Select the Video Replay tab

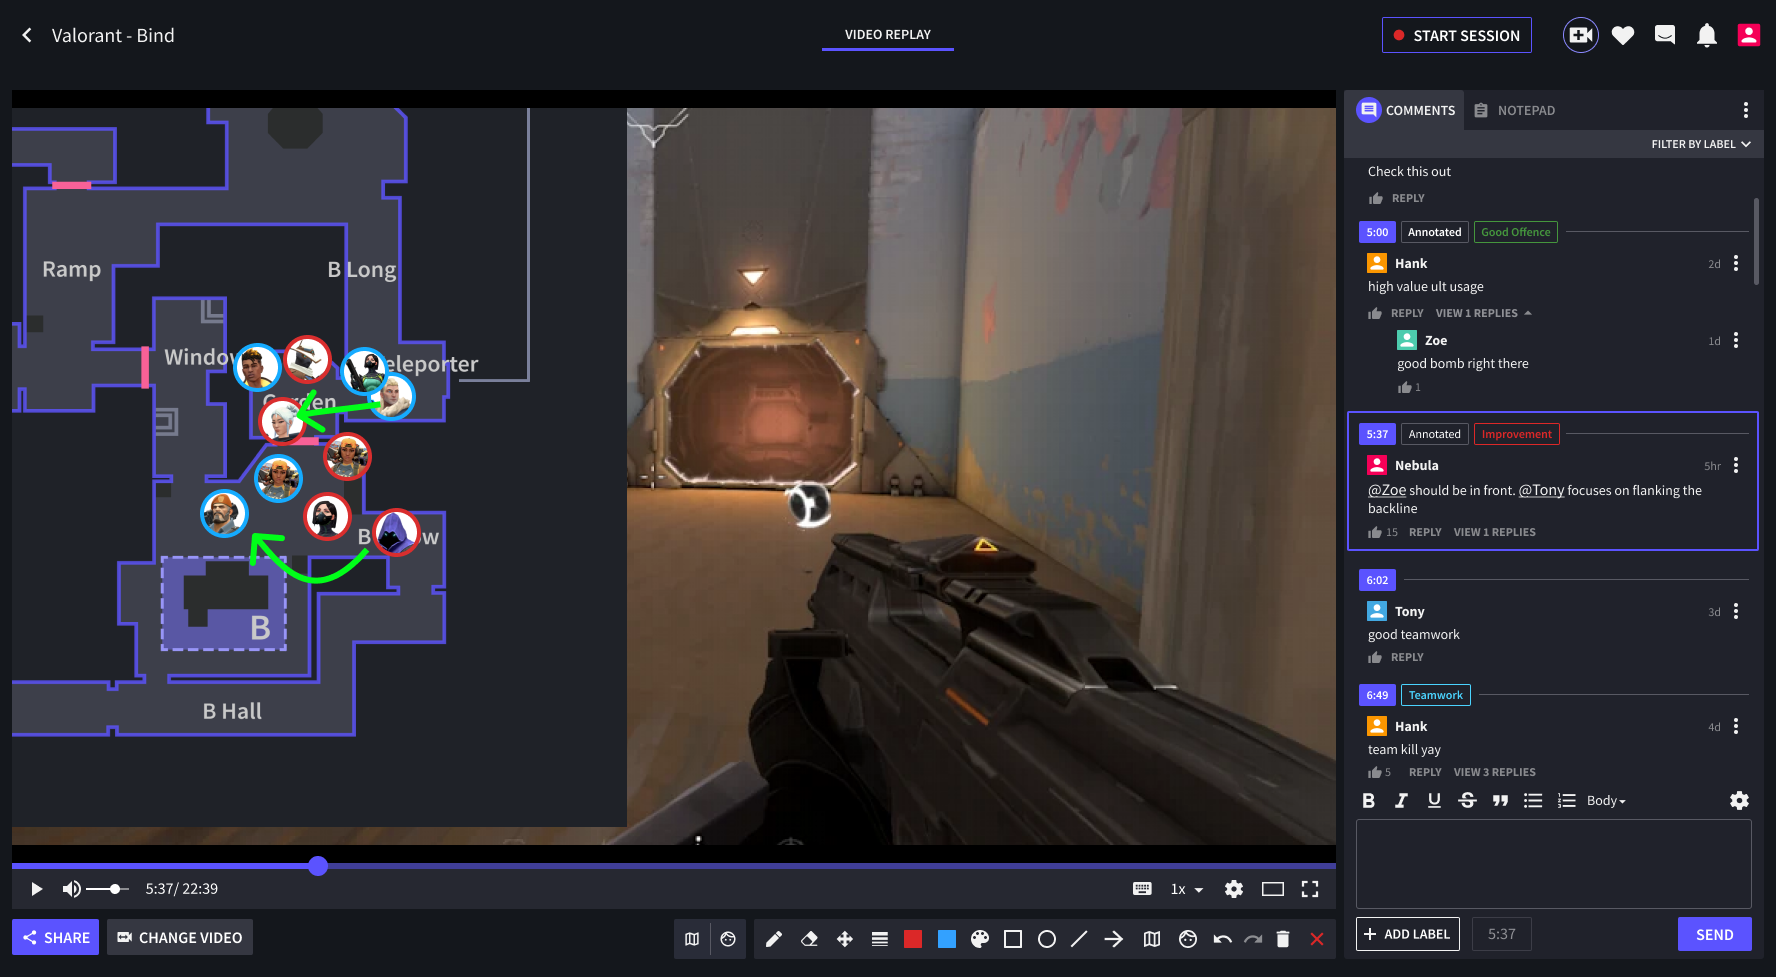point(887,34)
